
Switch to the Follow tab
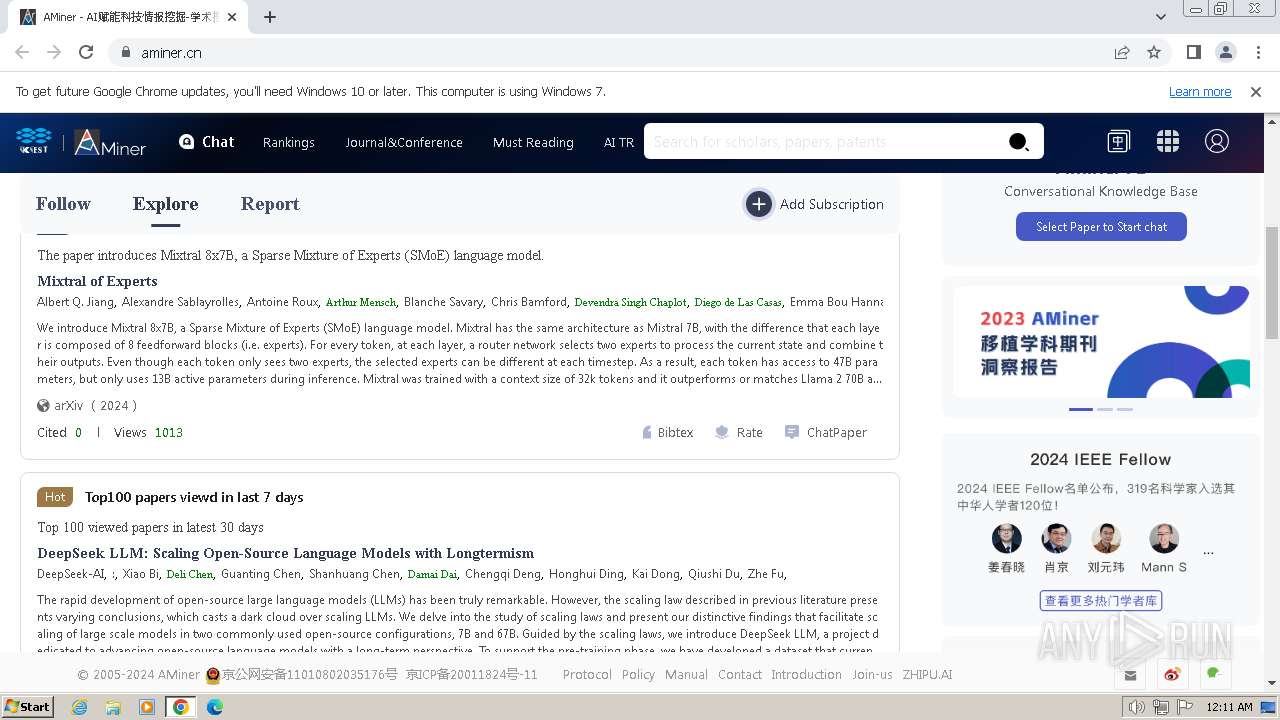tap(63, 204)
